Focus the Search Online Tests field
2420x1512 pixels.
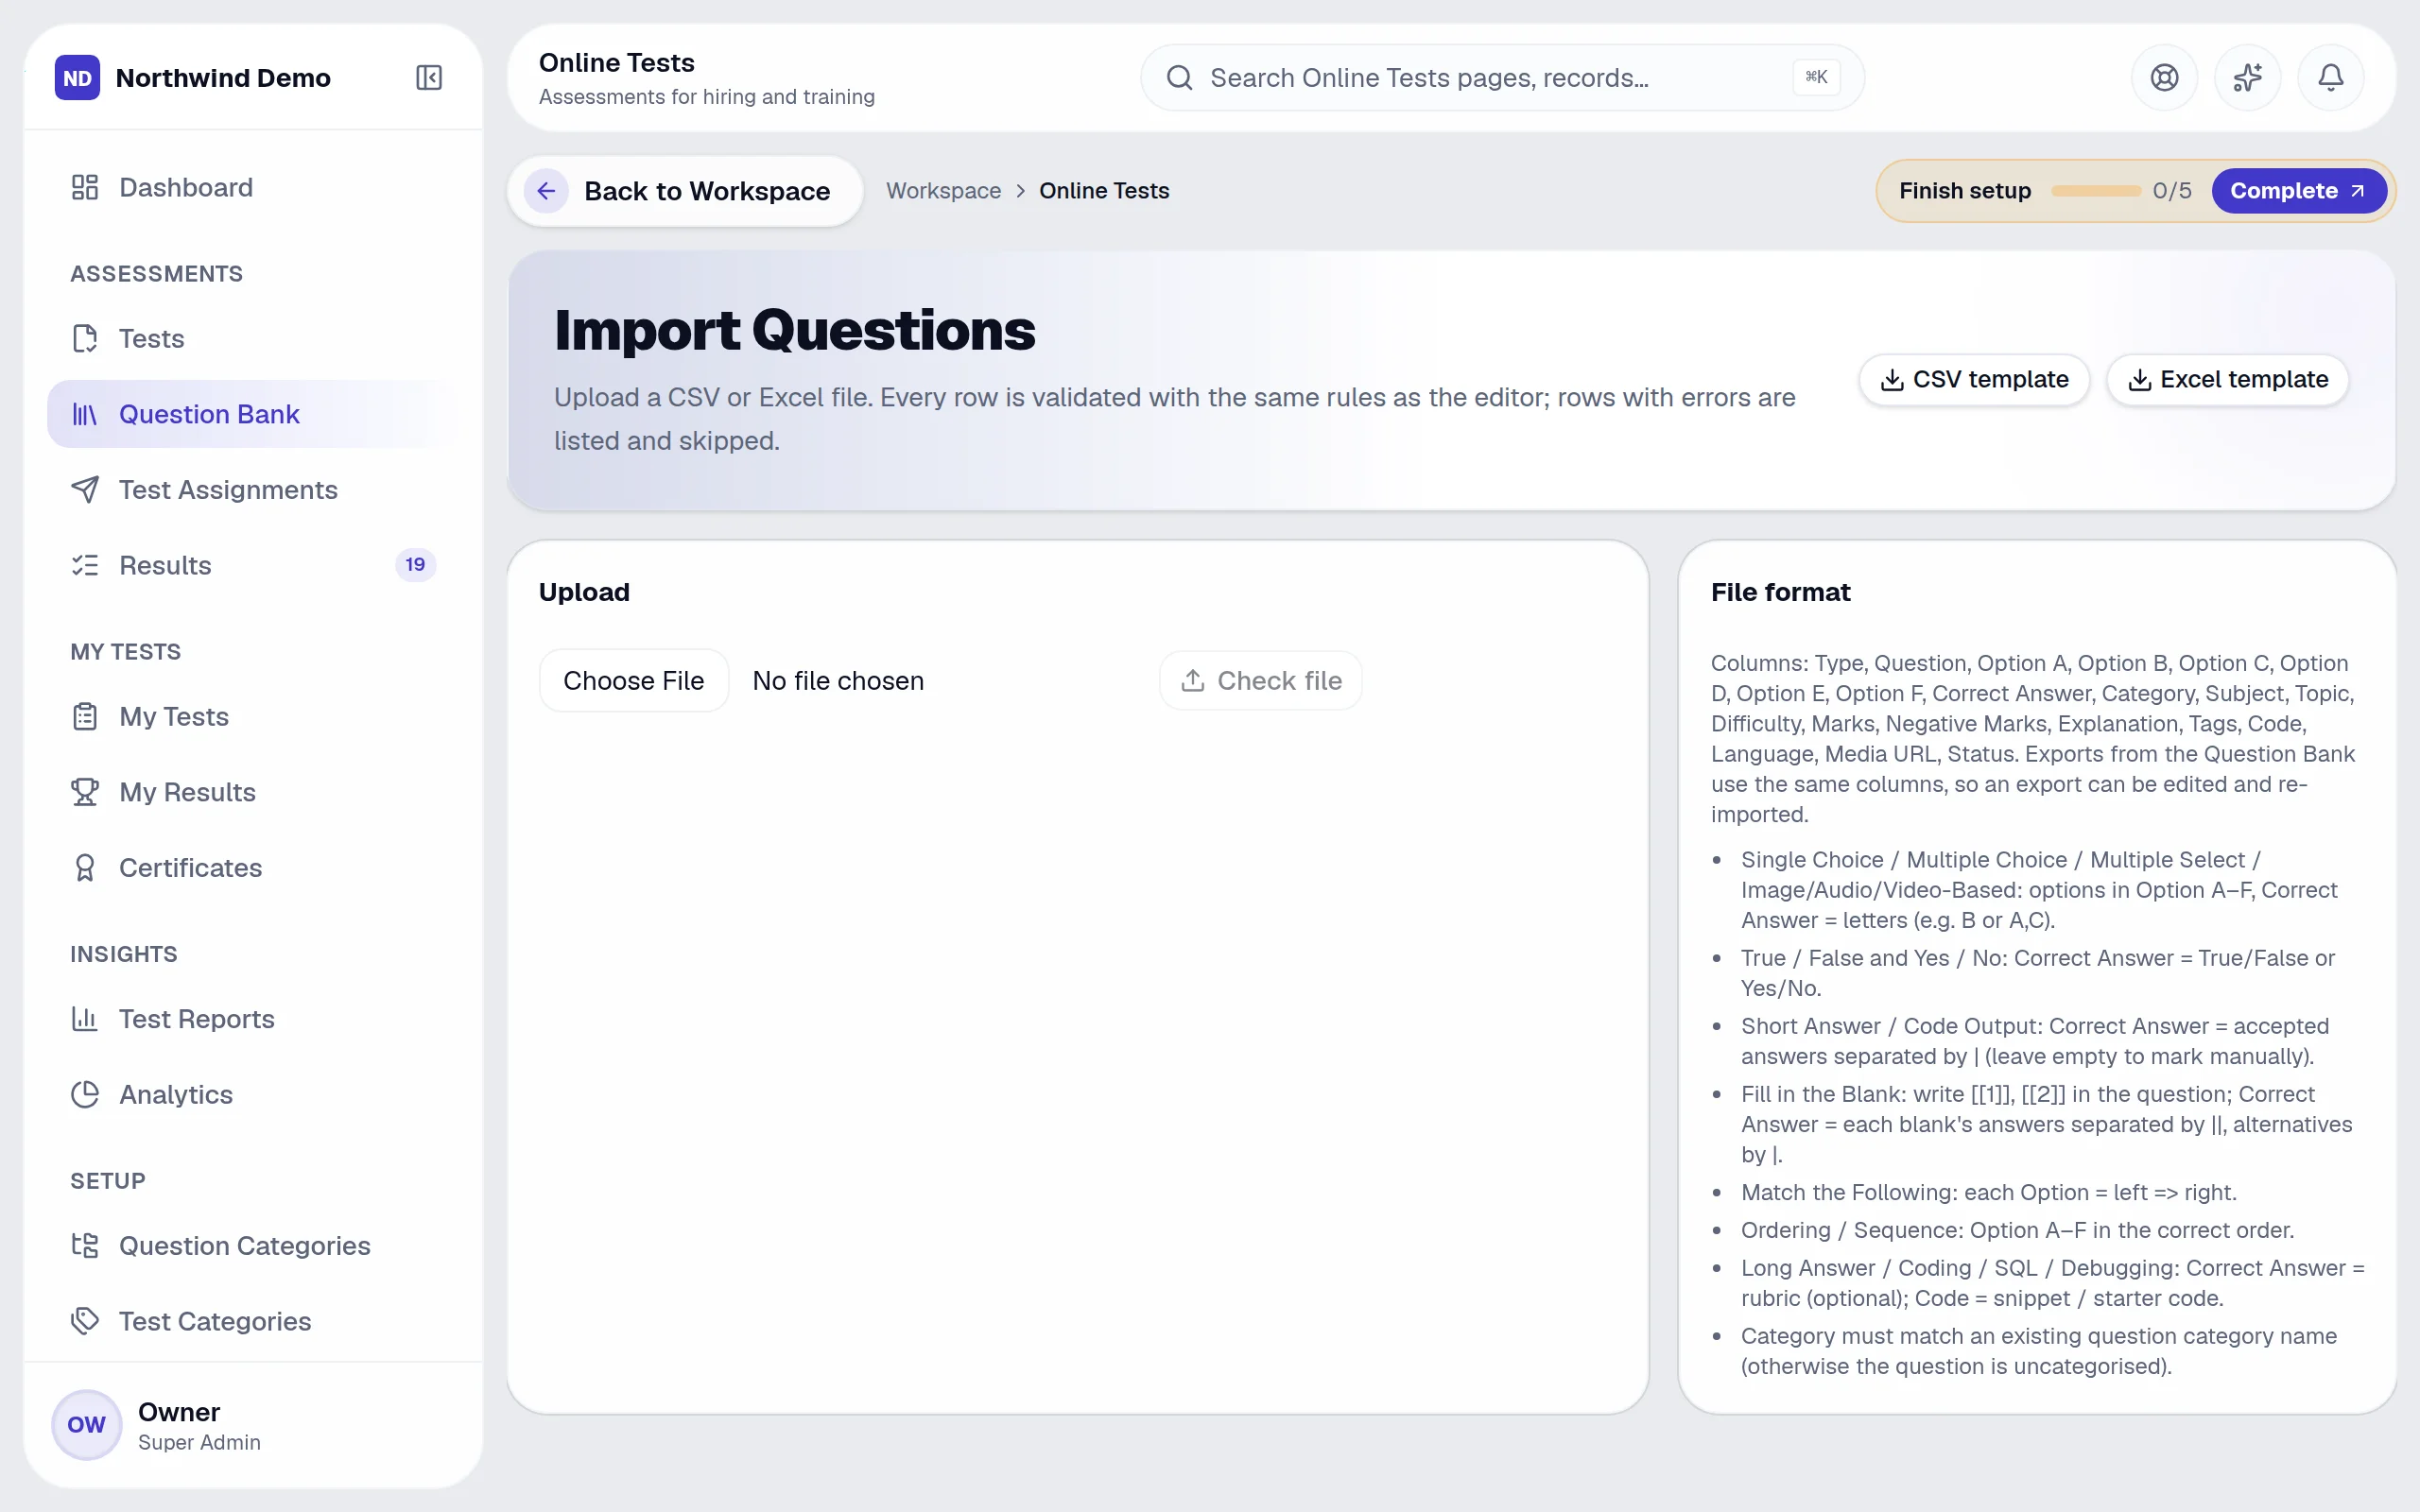click(1502, 78)
